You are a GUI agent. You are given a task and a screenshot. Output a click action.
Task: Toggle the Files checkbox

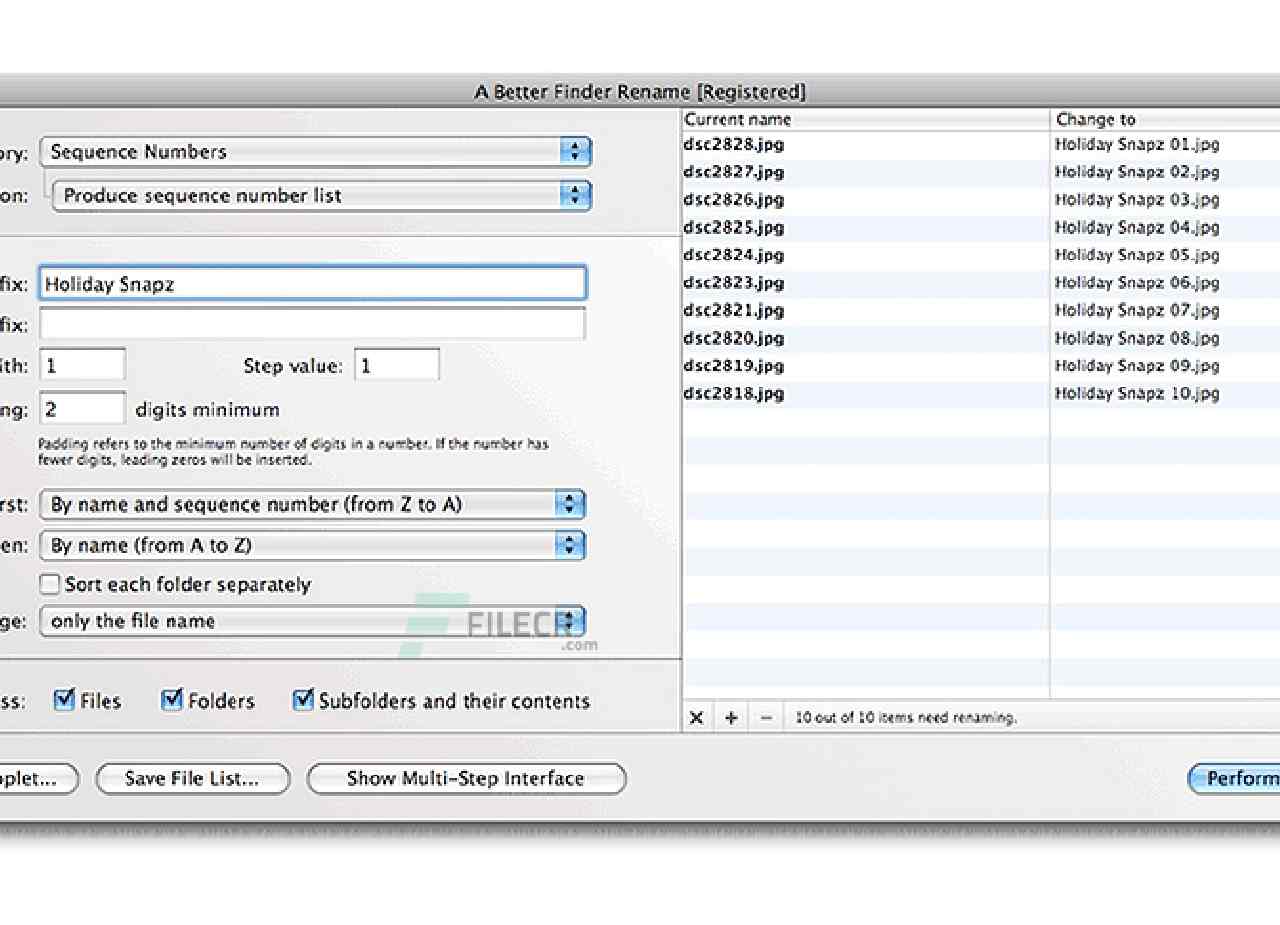(64, 700)
